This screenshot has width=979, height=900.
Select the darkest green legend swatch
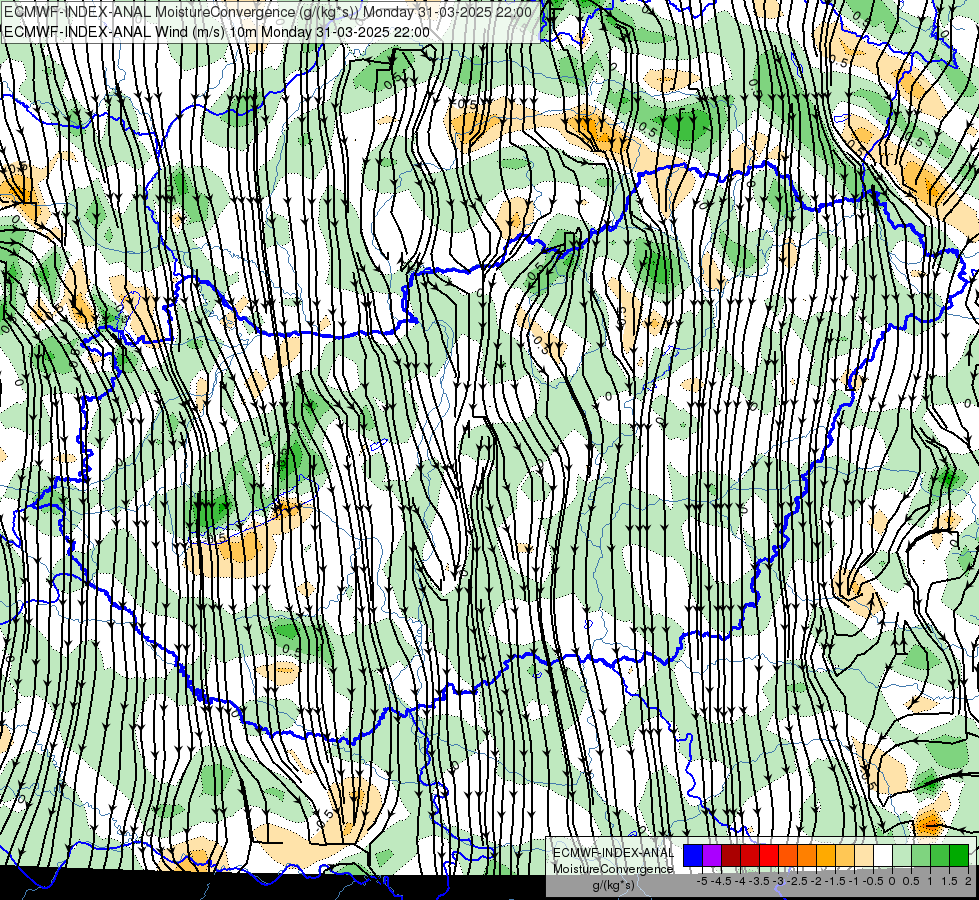click(959, 855)
